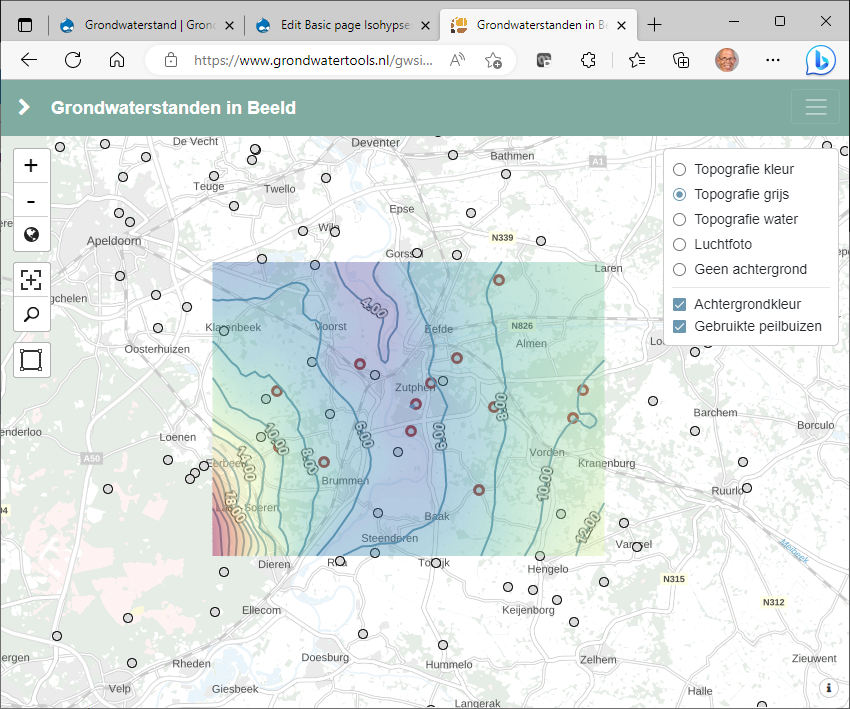Toggle the Achtergrondkleur checkbox
This screenshot has width=850, height=709.
[679, 305]
